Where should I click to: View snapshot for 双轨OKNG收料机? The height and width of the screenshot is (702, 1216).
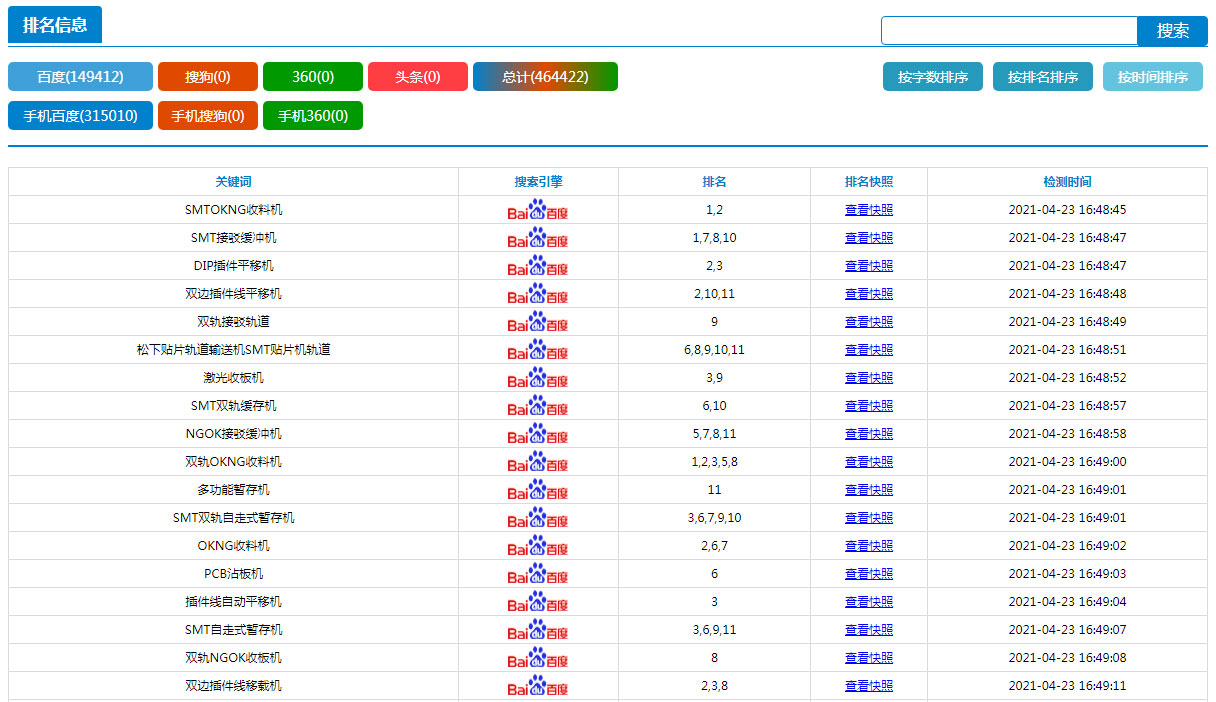(x=869, y=462)
